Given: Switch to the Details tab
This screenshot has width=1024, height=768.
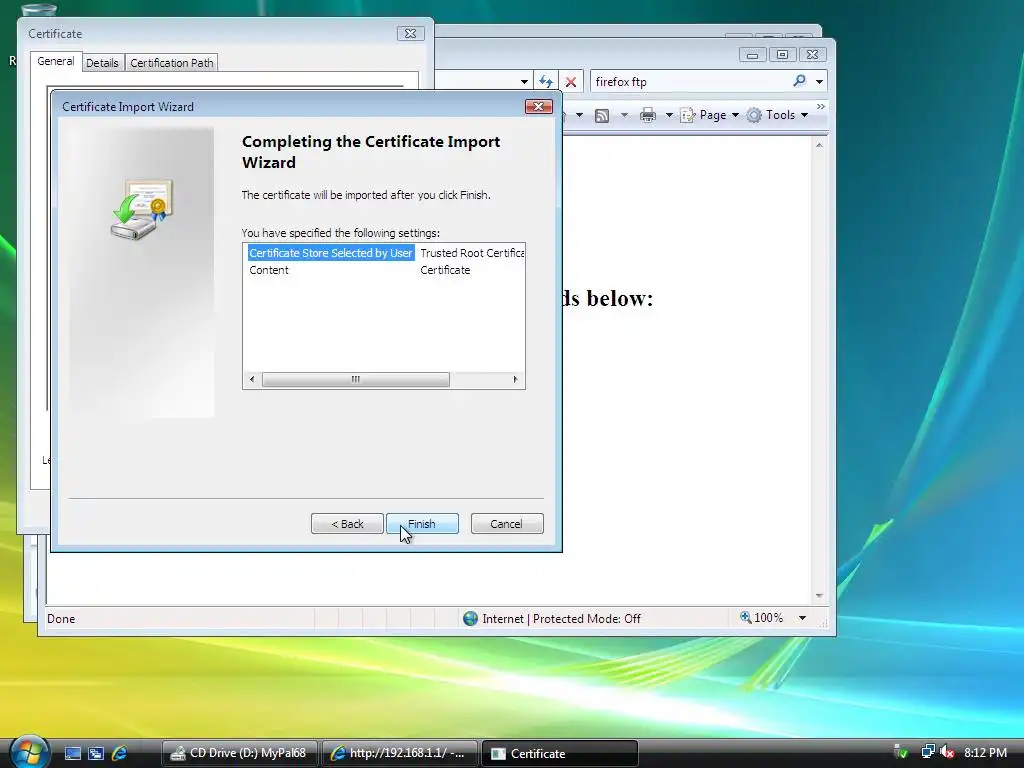Looking at the screenshot, I should tap(102, 63).
